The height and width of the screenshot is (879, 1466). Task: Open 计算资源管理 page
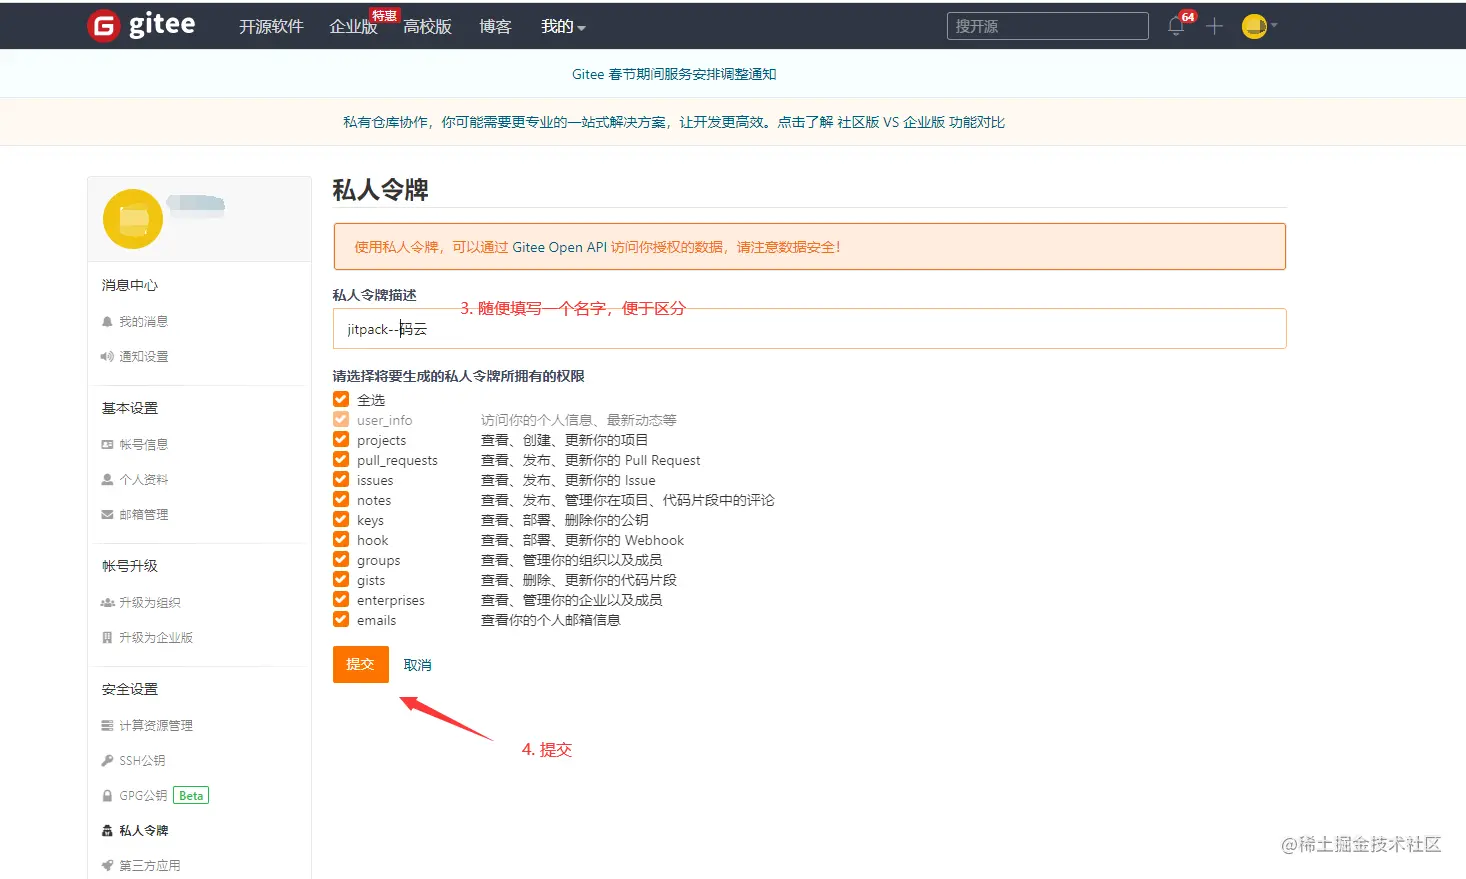click(156, 726)
